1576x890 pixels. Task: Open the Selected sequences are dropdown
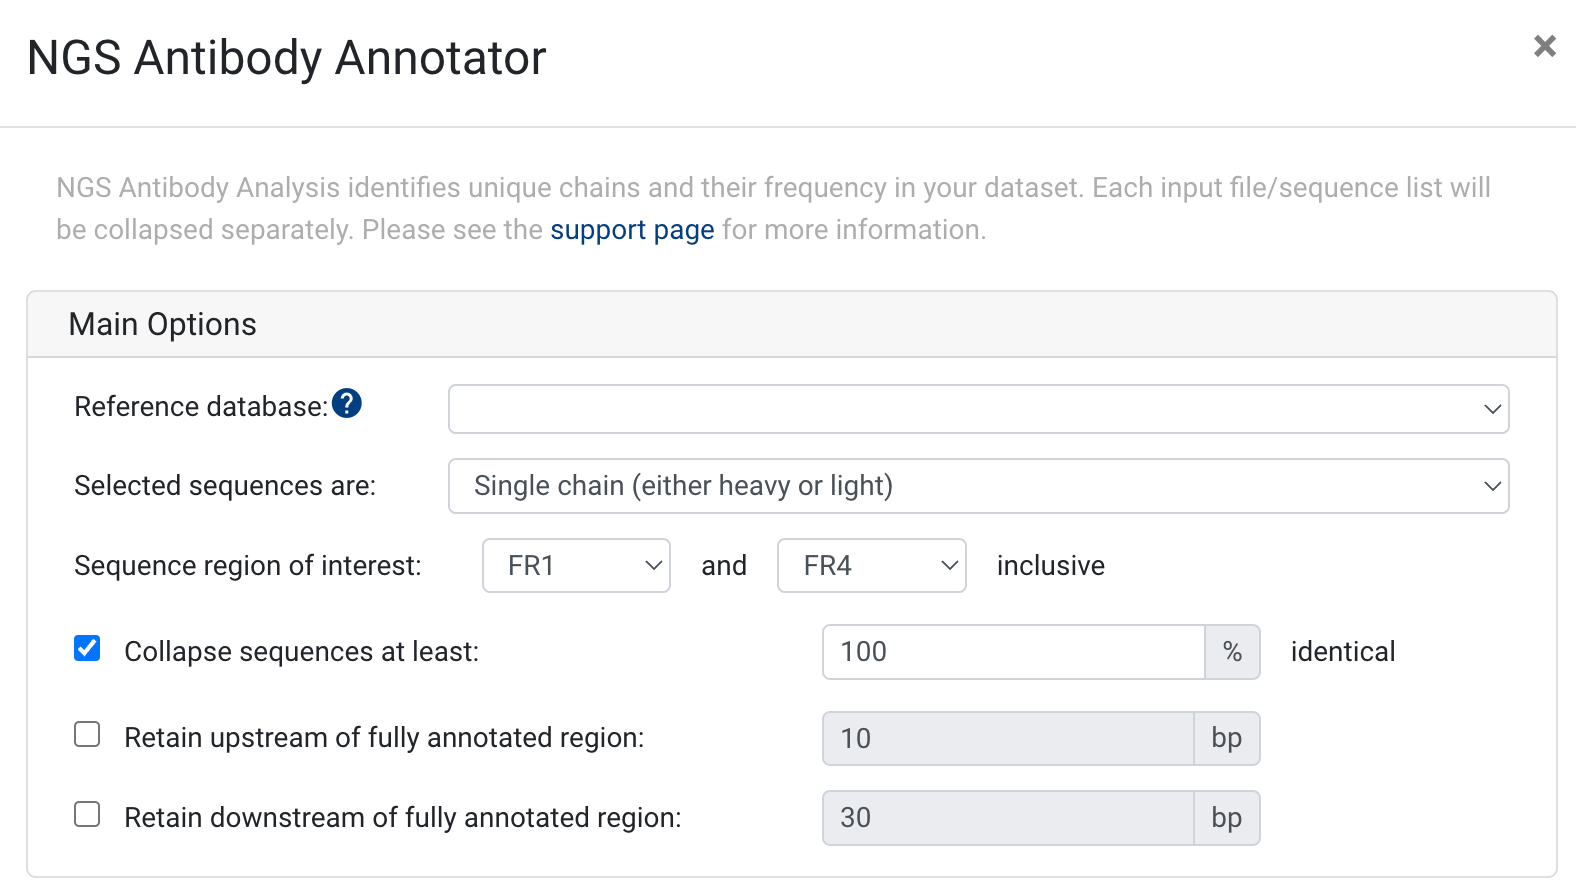[x=978, y=486]
